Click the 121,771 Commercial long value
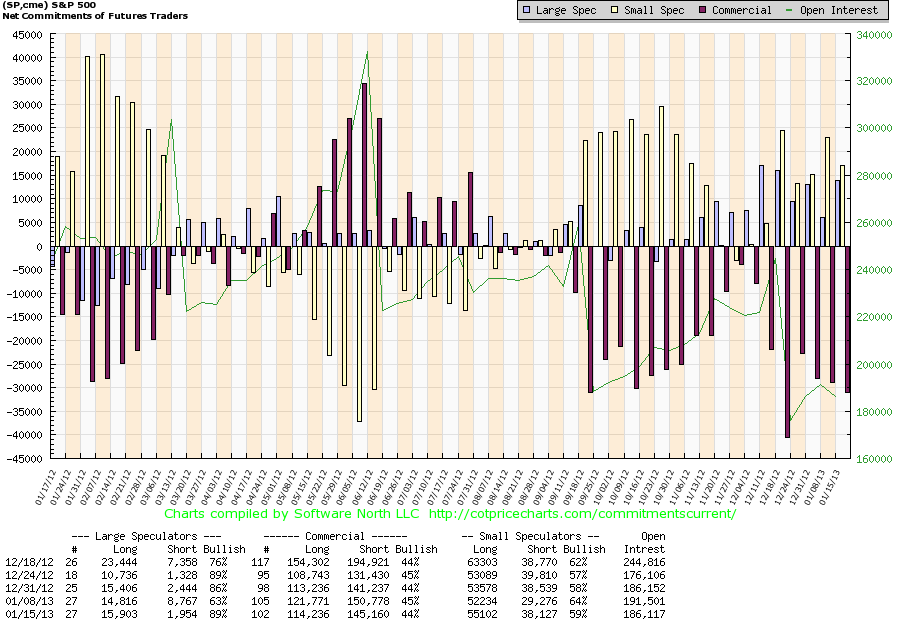This screenshot has height=620, width=900. click(x=308, y=601)
